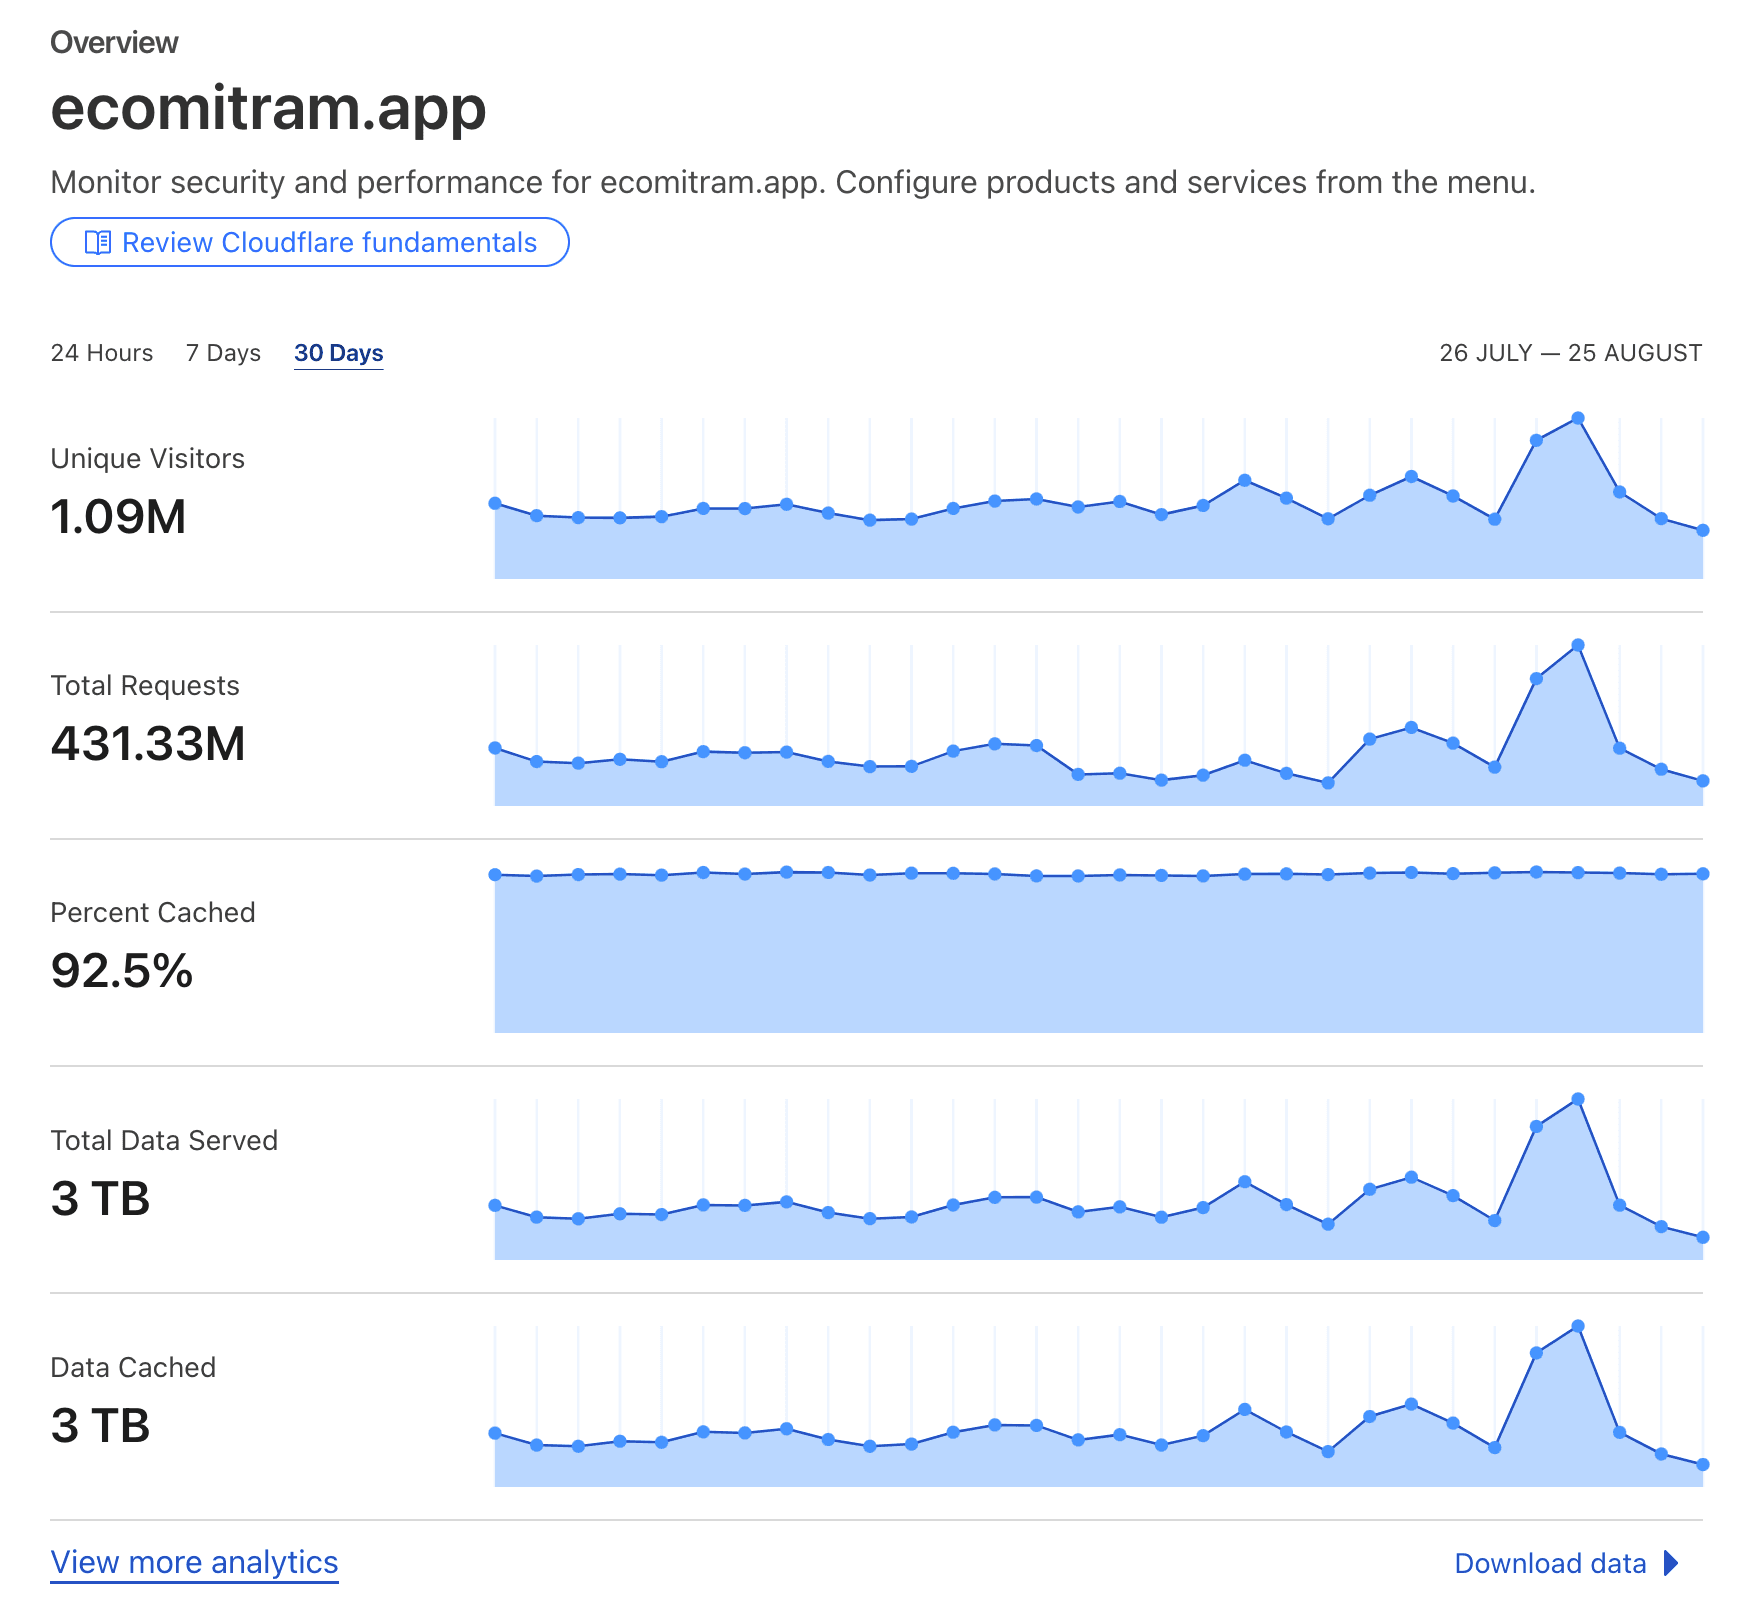
Task: Click the Download data link
Action: coord(1550,1563)
